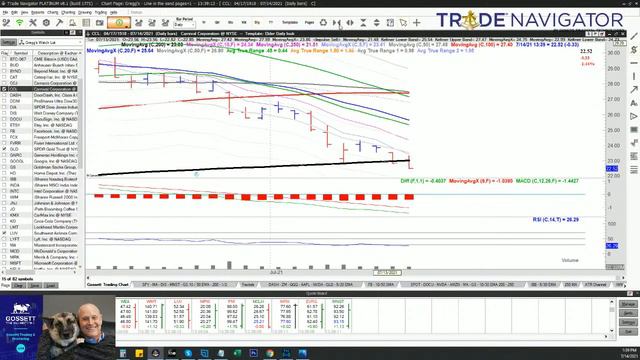Image resolution: width=640 pixels, height=360 pixels.
Task: Open the Reports menu
Action: click(x=38, y=13)
